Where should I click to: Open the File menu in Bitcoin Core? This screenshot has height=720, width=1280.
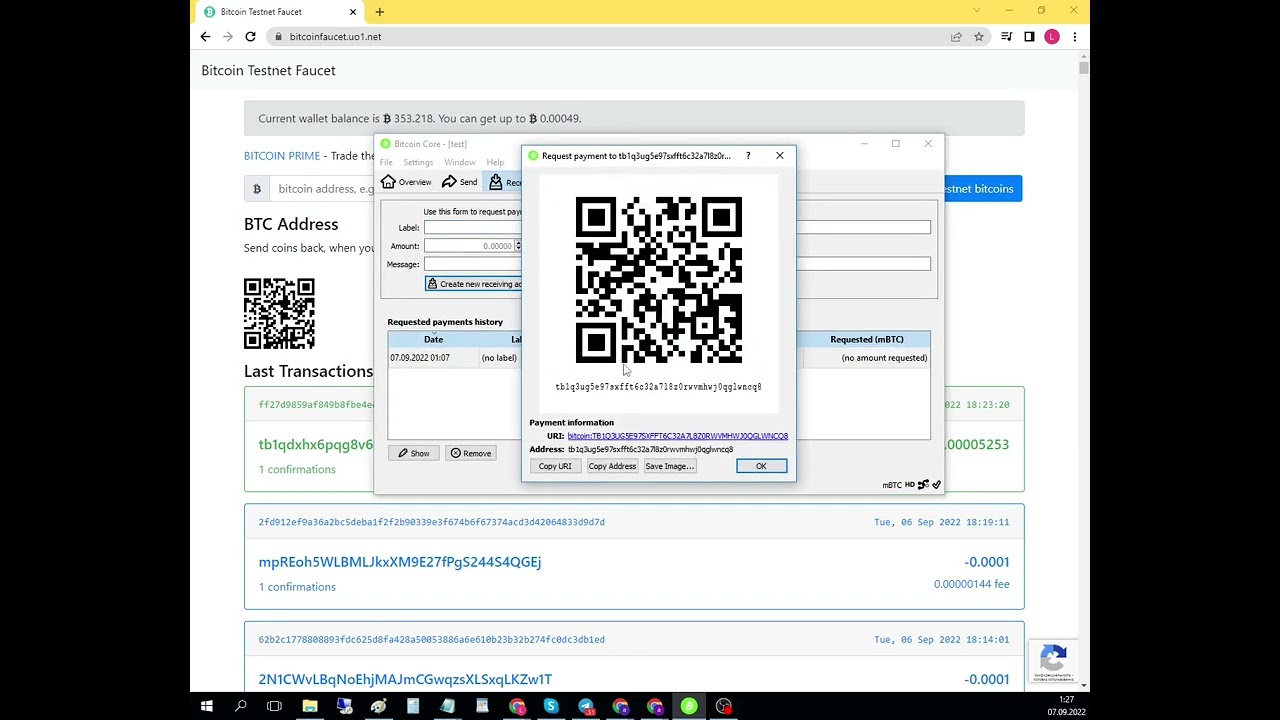[x=386, y=162]
